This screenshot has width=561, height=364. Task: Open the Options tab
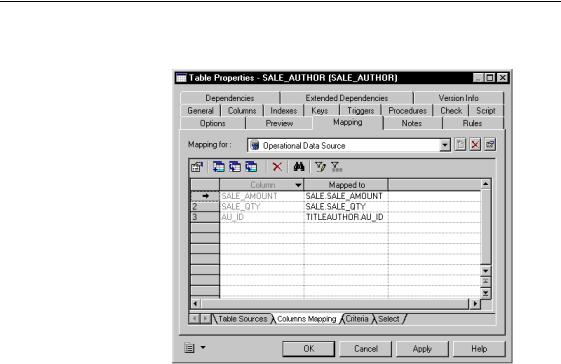coord(213,123)
